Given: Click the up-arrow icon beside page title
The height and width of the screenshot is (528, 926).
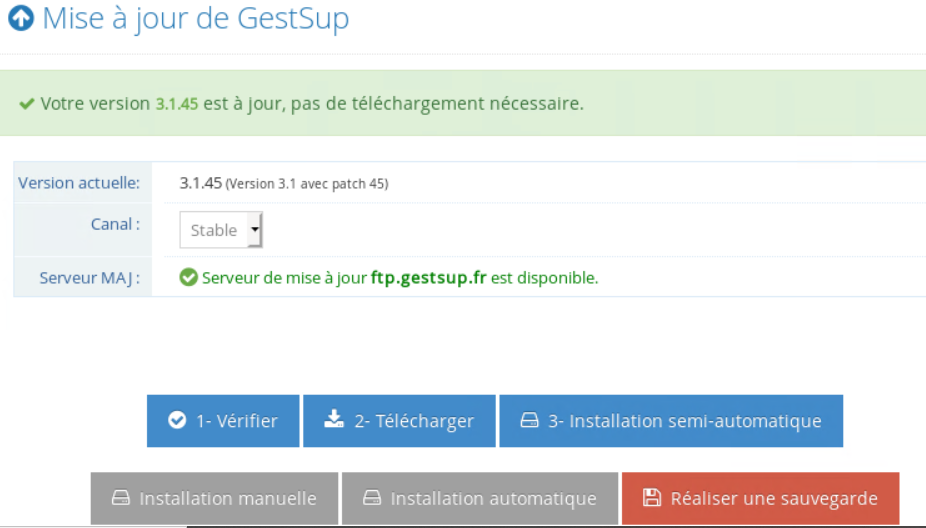Looking at the screenshot, I should pos(21,18).
